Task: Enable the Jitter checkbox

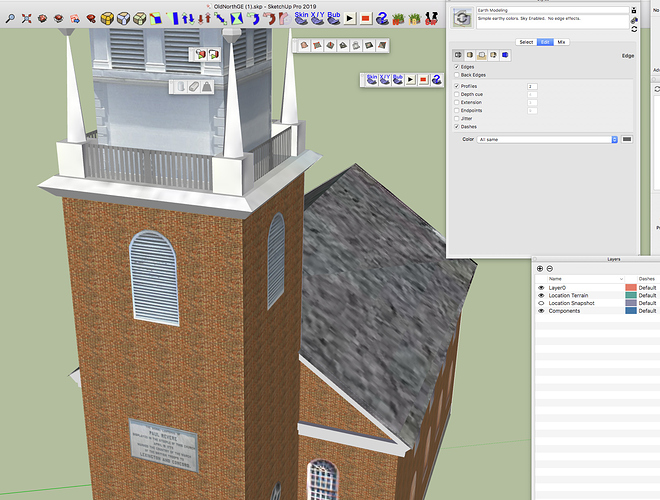Action: tap(457, 119)
